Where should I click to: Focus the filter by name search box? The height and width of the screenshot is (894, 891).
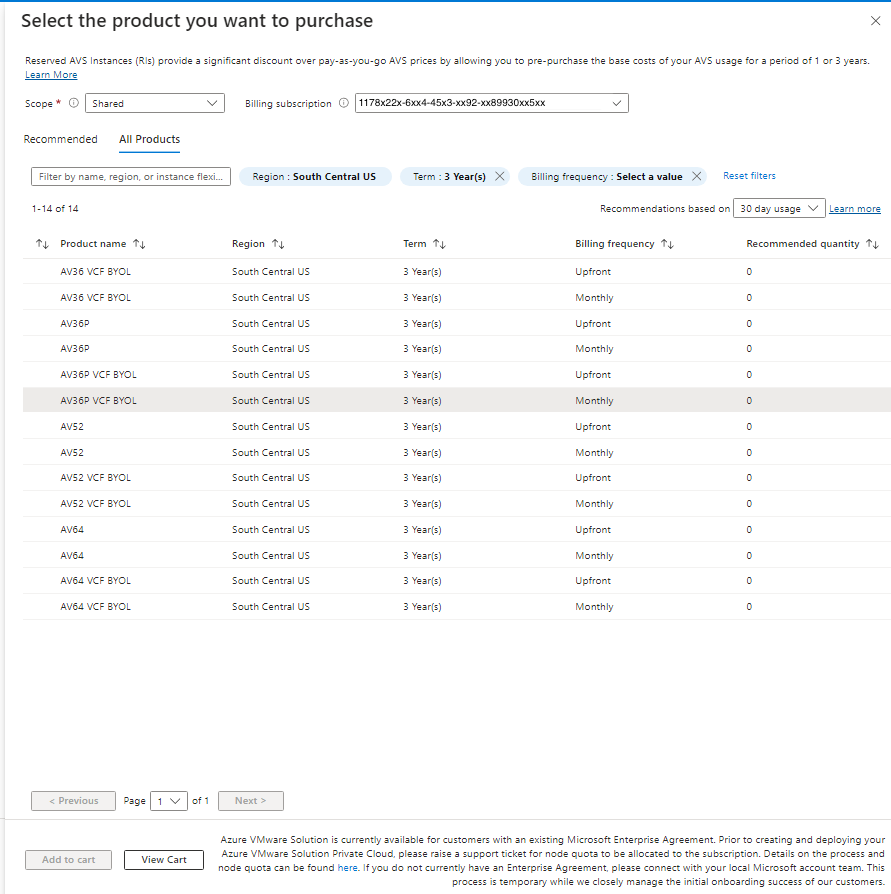131,177
